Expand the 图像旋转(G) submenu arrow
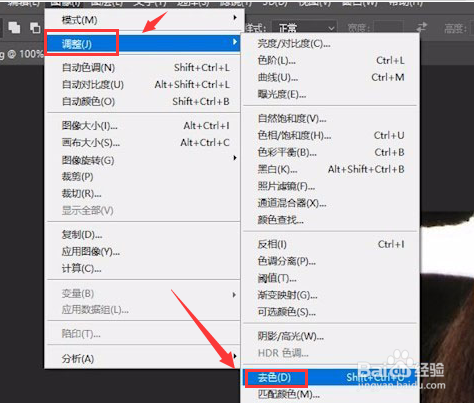This screenshot has width=474, height=403. pos(235,158)
